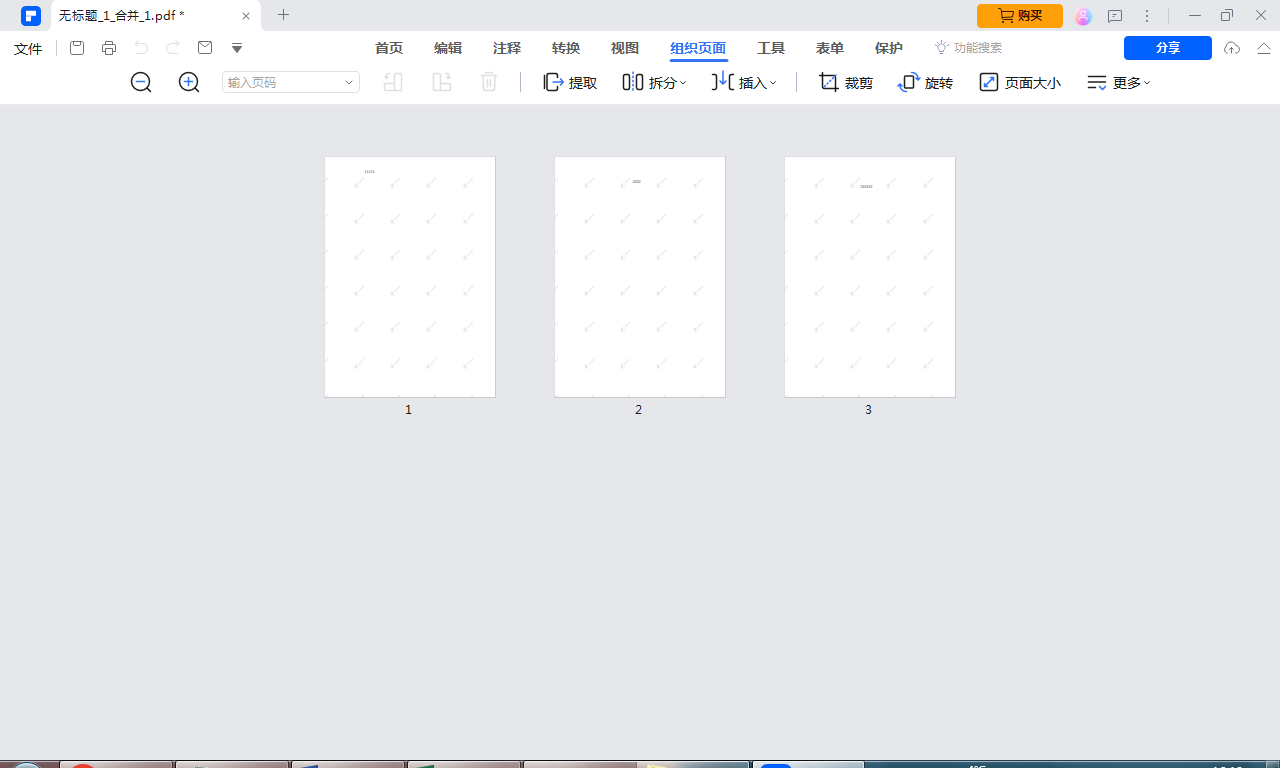Send the document by email
This screenshot has width=1280, height=768.
pyautogui.click(x=204, y=47)
